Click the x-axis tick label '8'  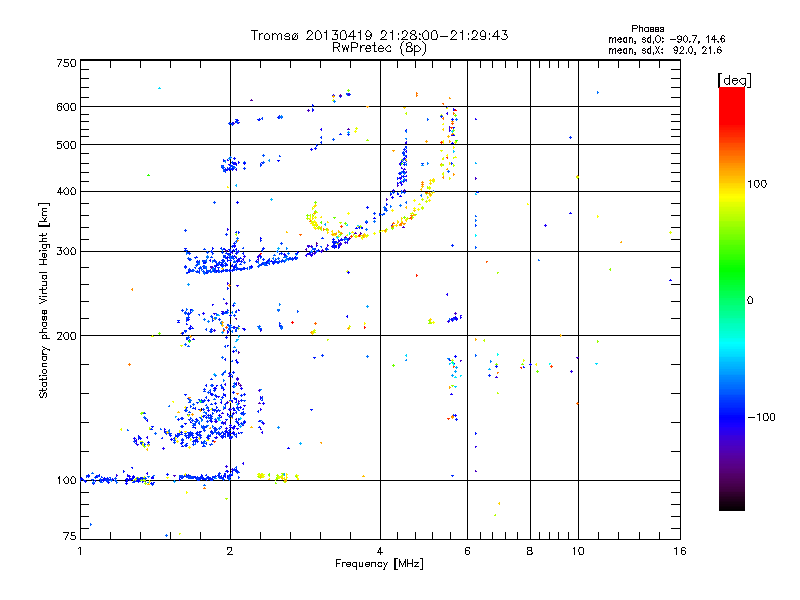point(530,551)
